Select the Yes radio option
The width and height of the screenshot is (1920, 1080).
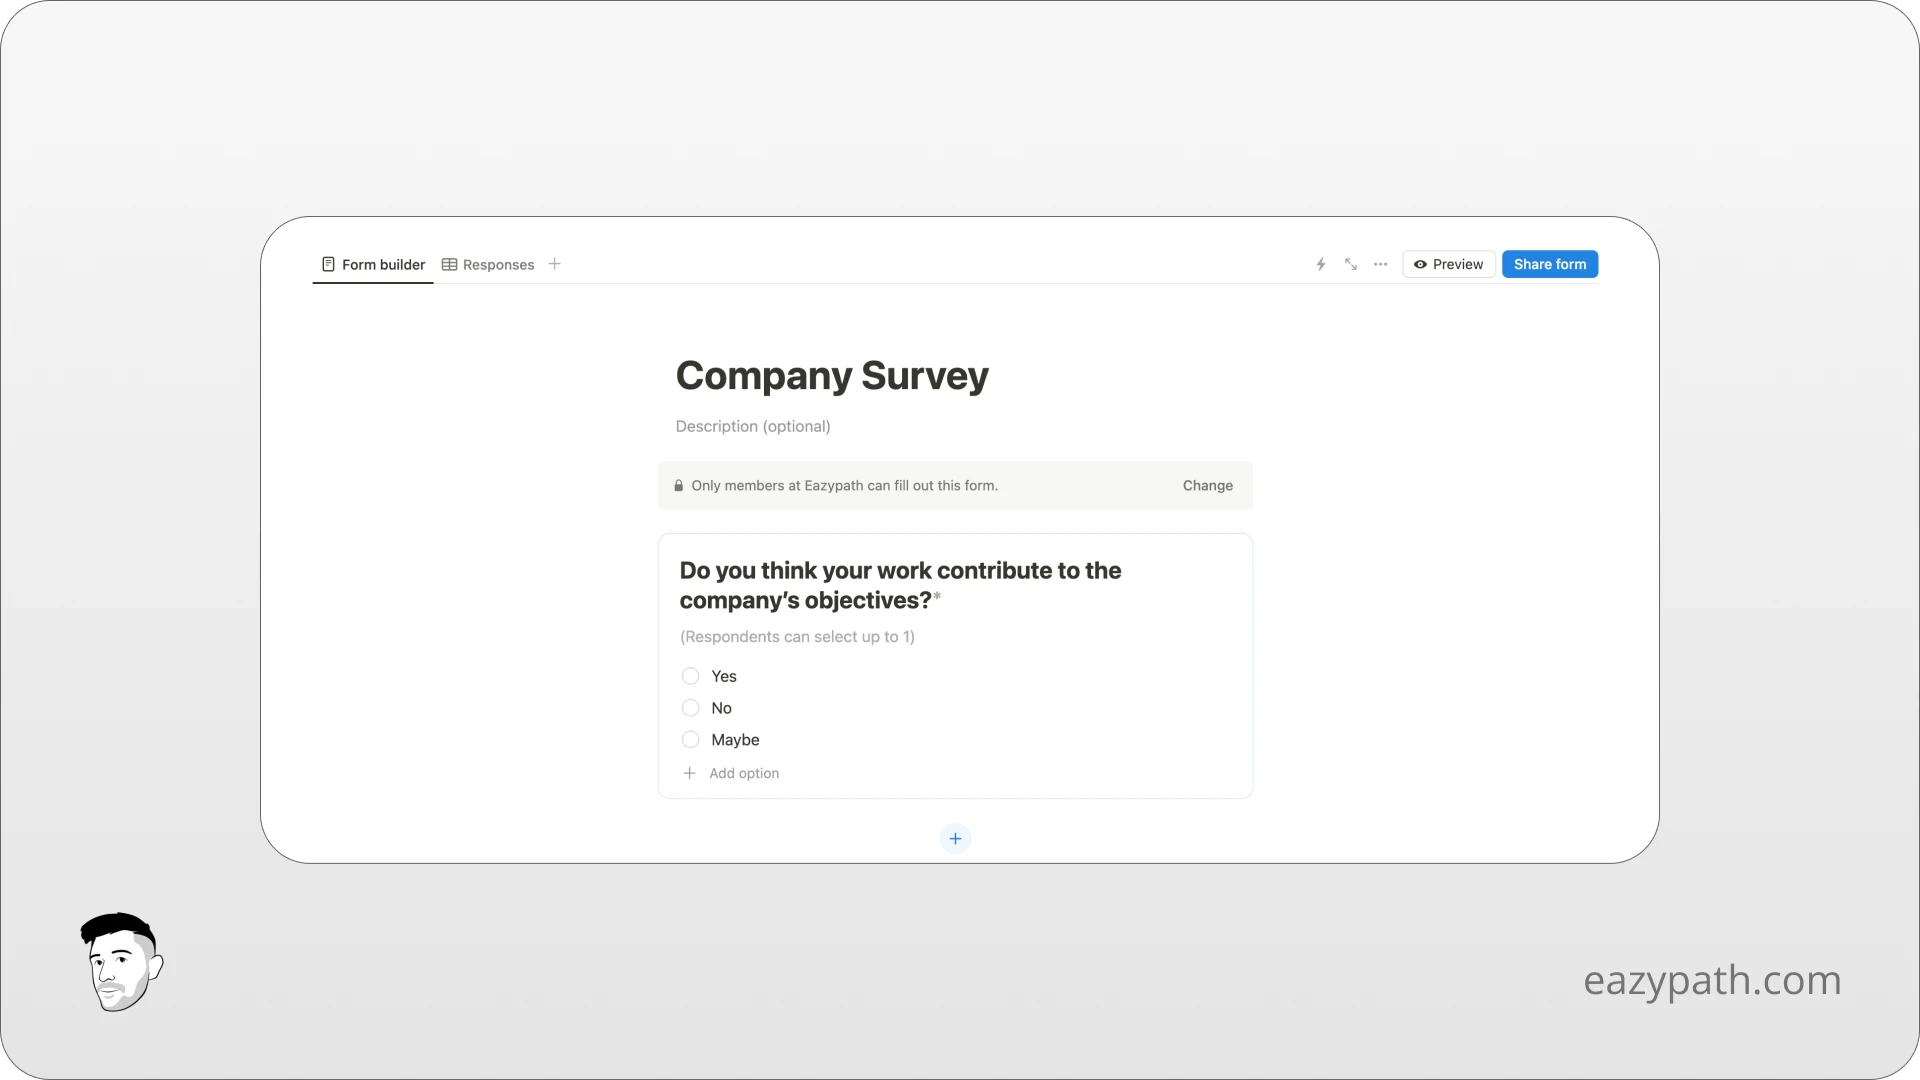coord(690,675)
